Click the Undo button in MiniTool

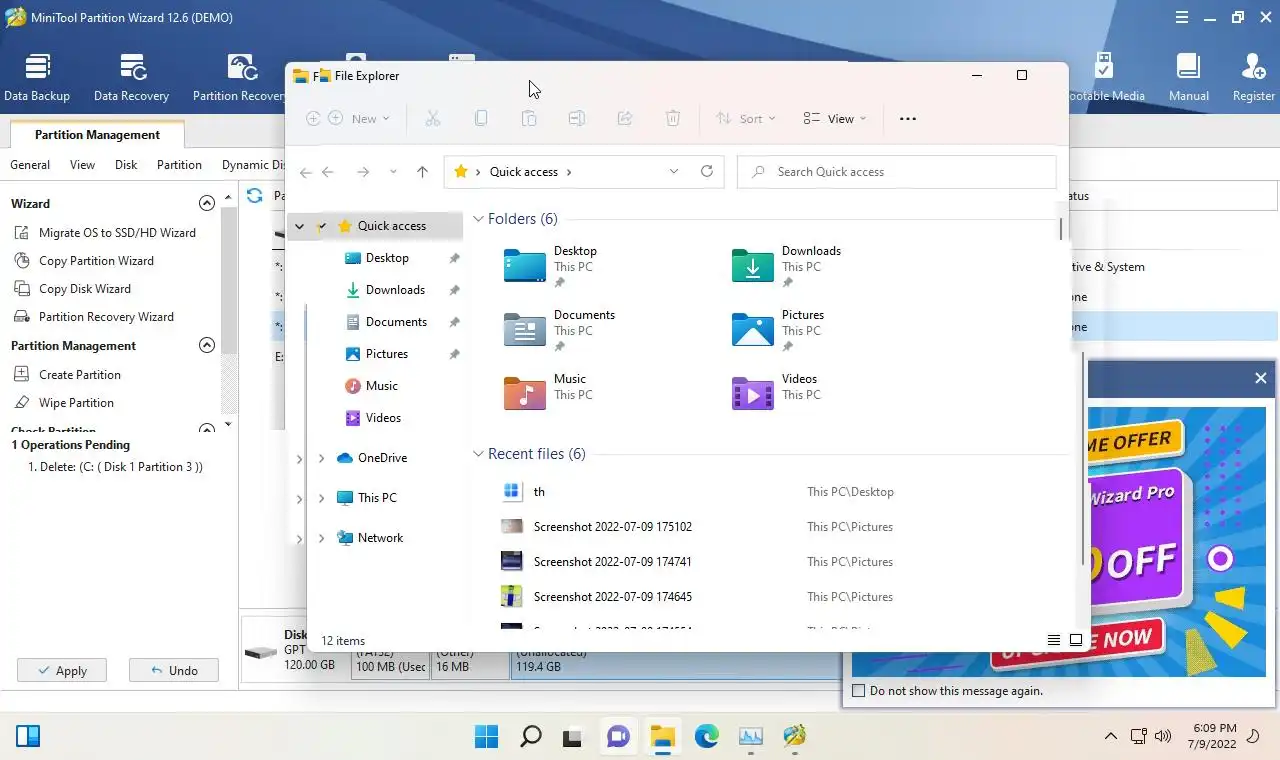[x=174, y=670]
